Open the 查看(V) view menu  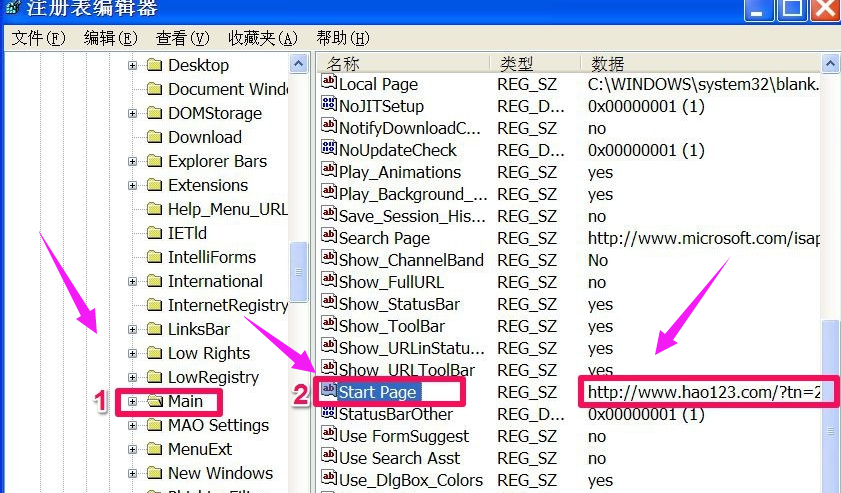[183, 38]
